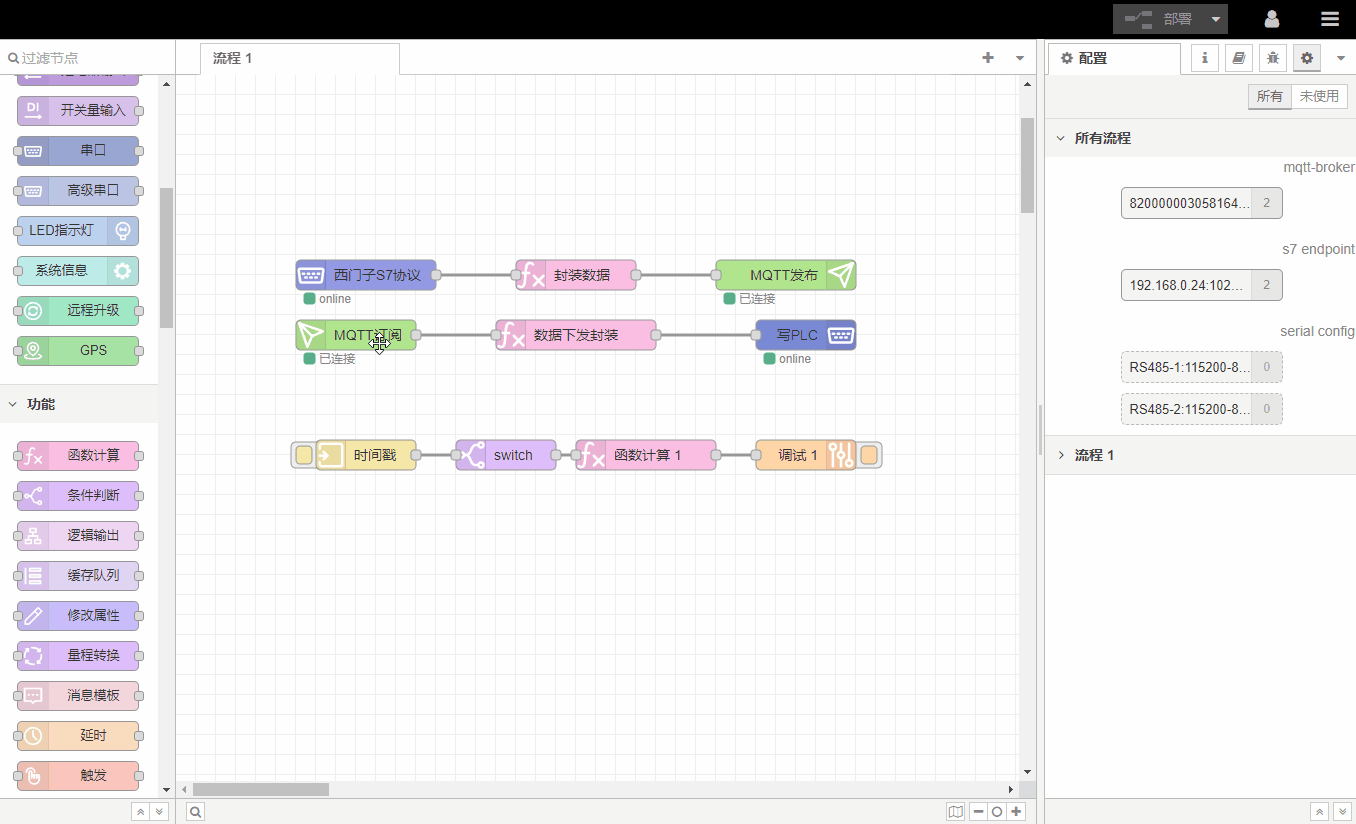
Task: Click the search flows magnifier icon
Action: (x=196, y=812)
